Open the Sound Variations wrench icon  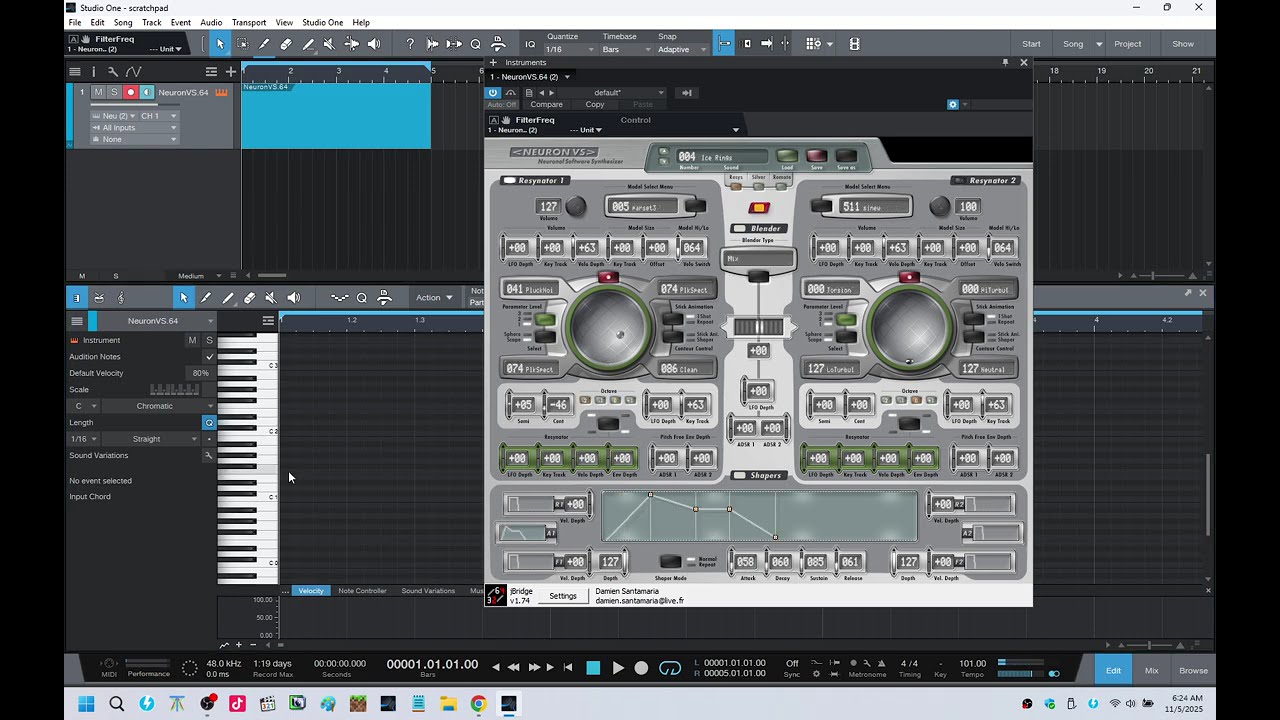point(208,455)
